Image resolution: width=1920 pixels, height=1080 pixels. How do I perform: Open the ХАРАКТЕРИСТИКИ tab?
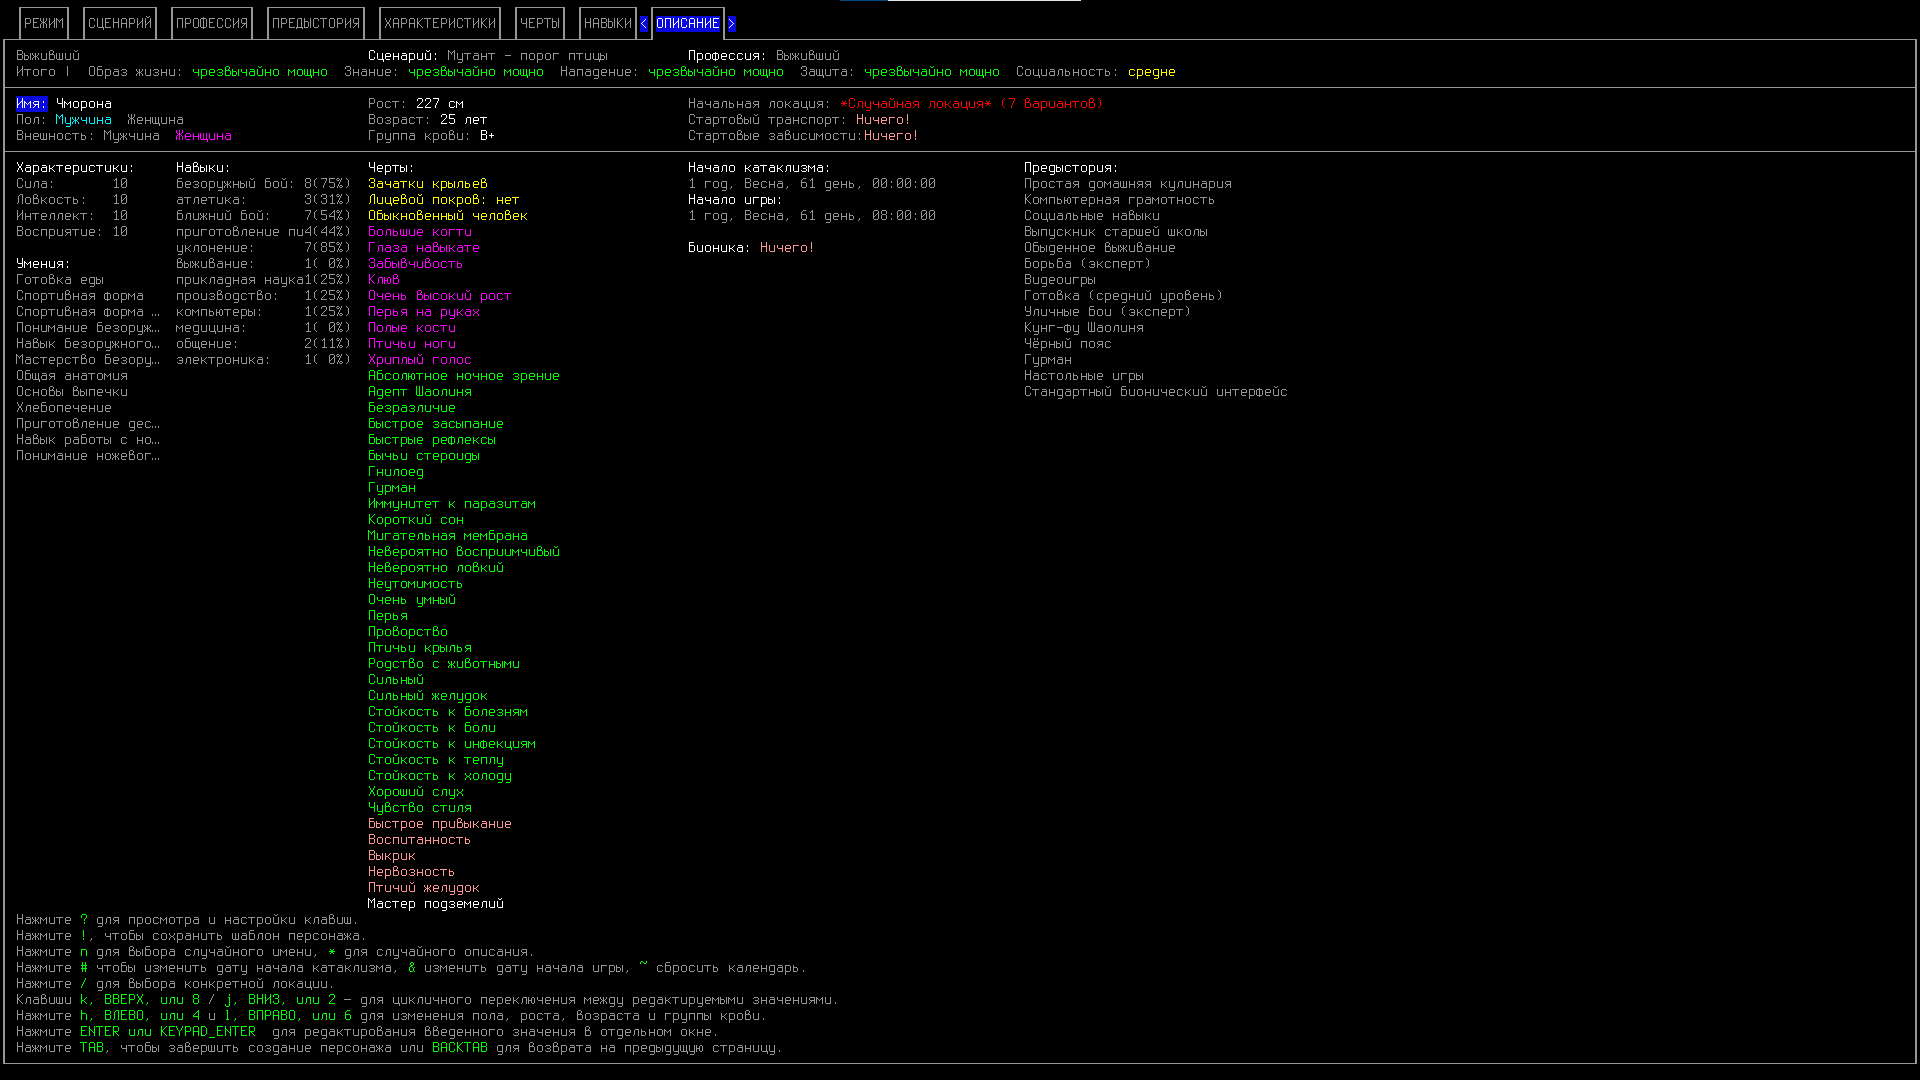pos(440,24)
